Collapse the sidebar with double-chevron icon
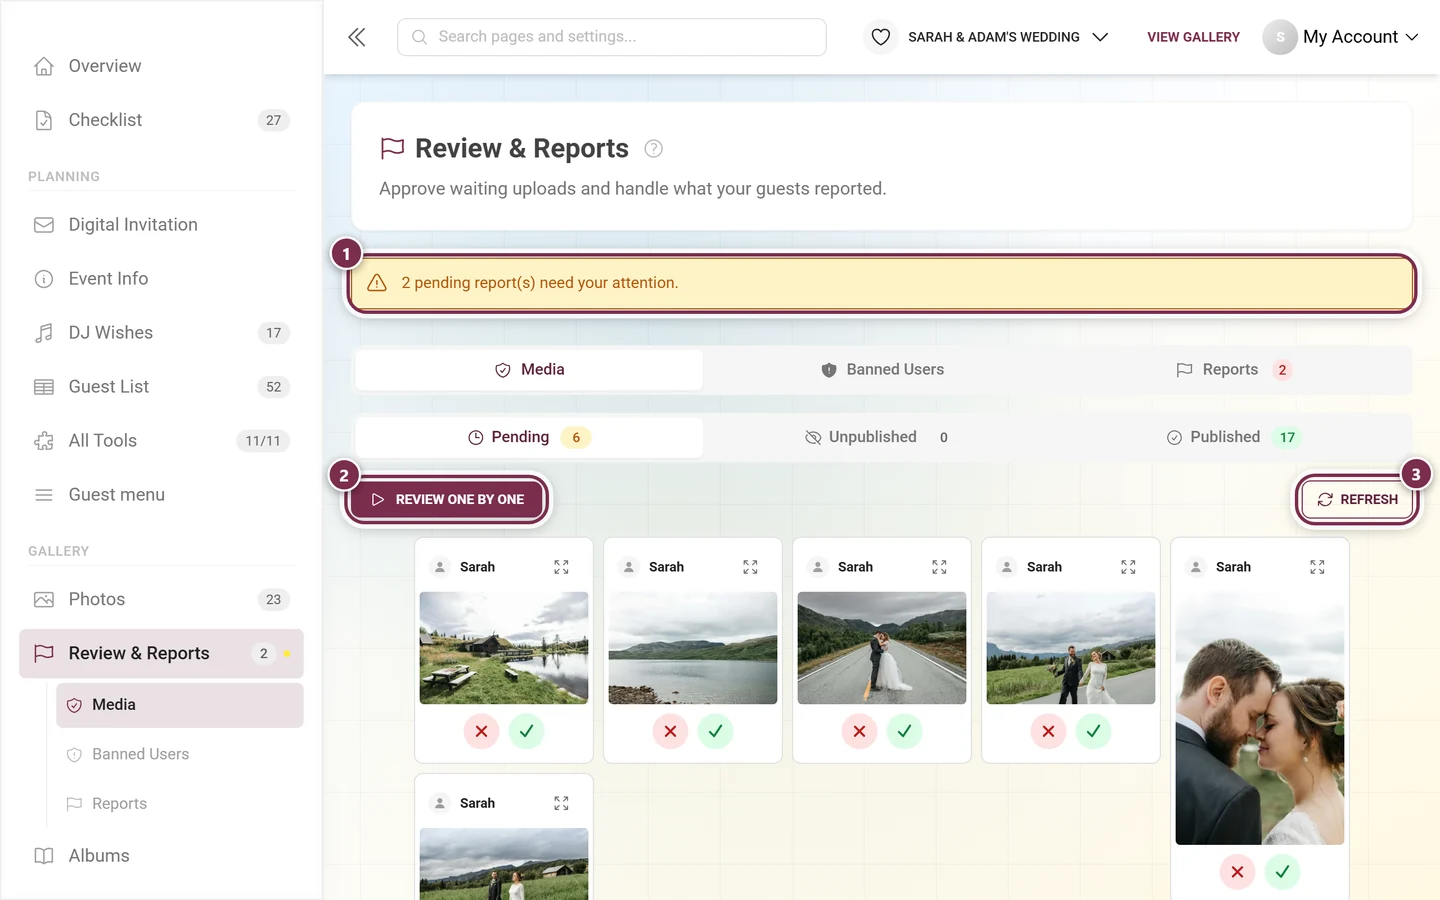The image size is (1440, 900). point(357,37)
